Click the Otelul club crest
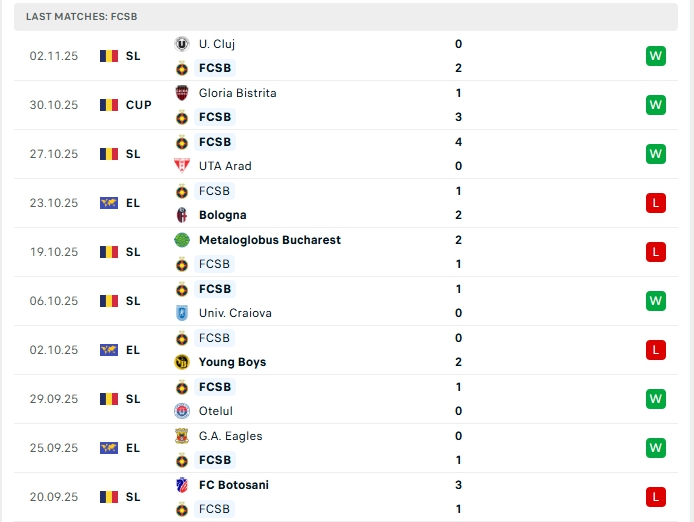Viewport: 694px width, 522px height. [182, 411]
